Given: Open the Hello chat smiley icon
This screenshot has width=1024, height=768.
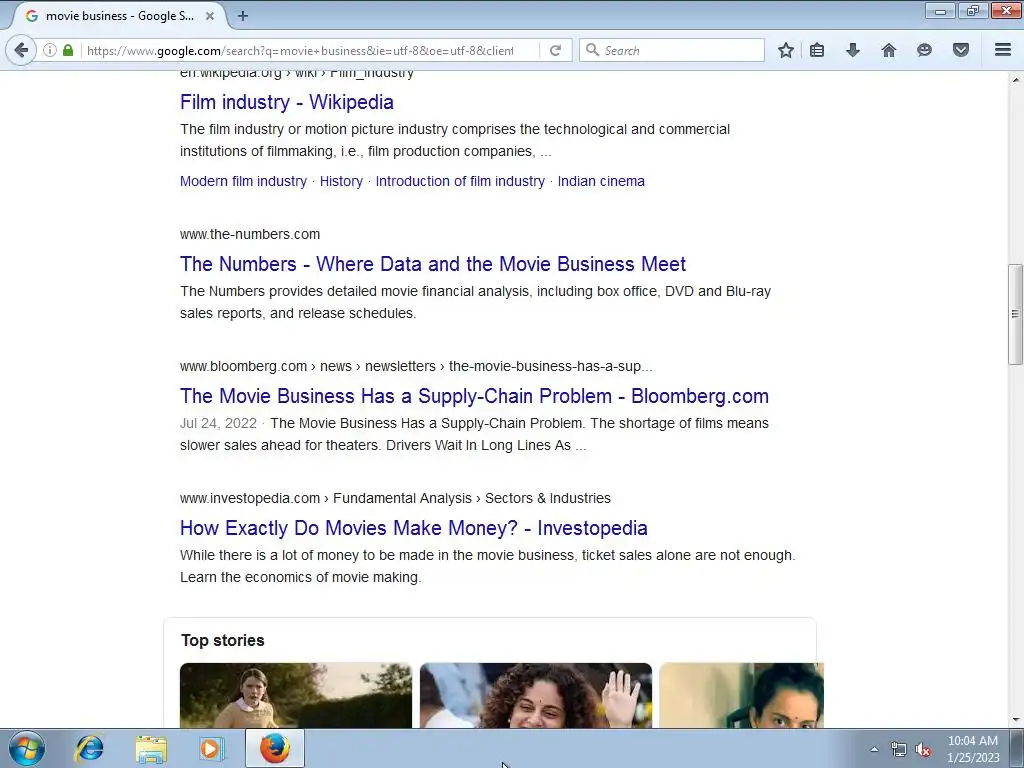Looking at the screenshot, I should (924, 50).
